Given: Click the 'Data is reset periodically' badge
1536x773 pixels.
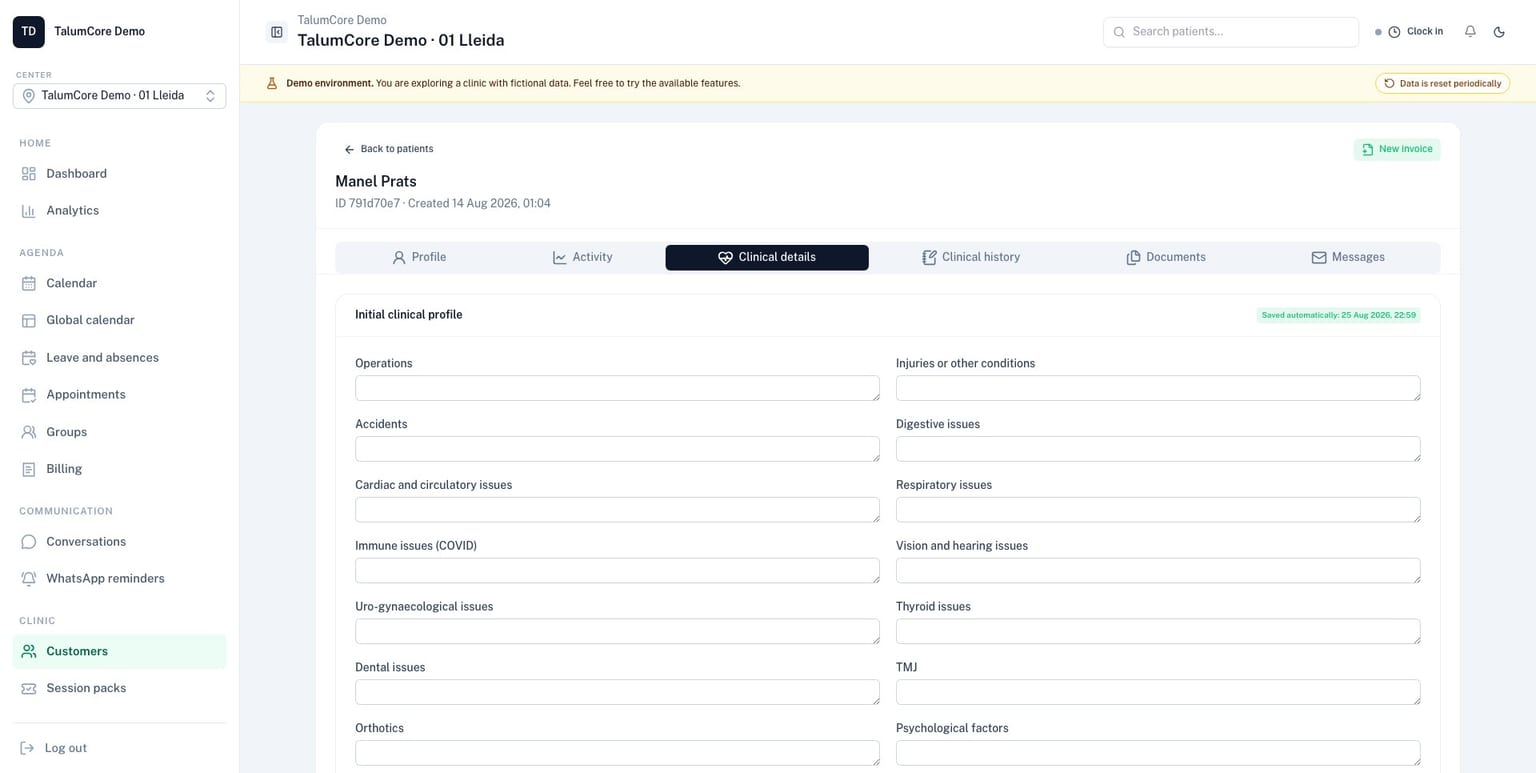Looking at the screenshot, I should [x=1442, y=84].
